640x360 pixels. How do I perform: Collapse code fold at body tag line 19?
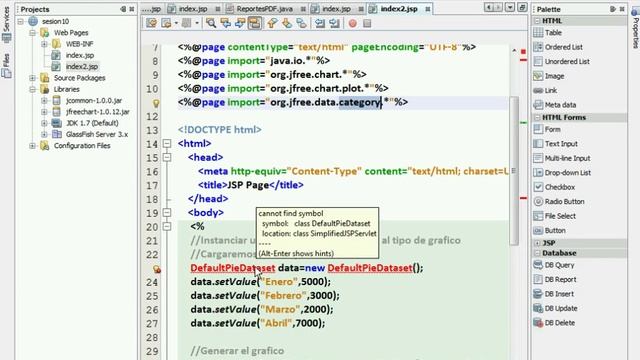167,213
